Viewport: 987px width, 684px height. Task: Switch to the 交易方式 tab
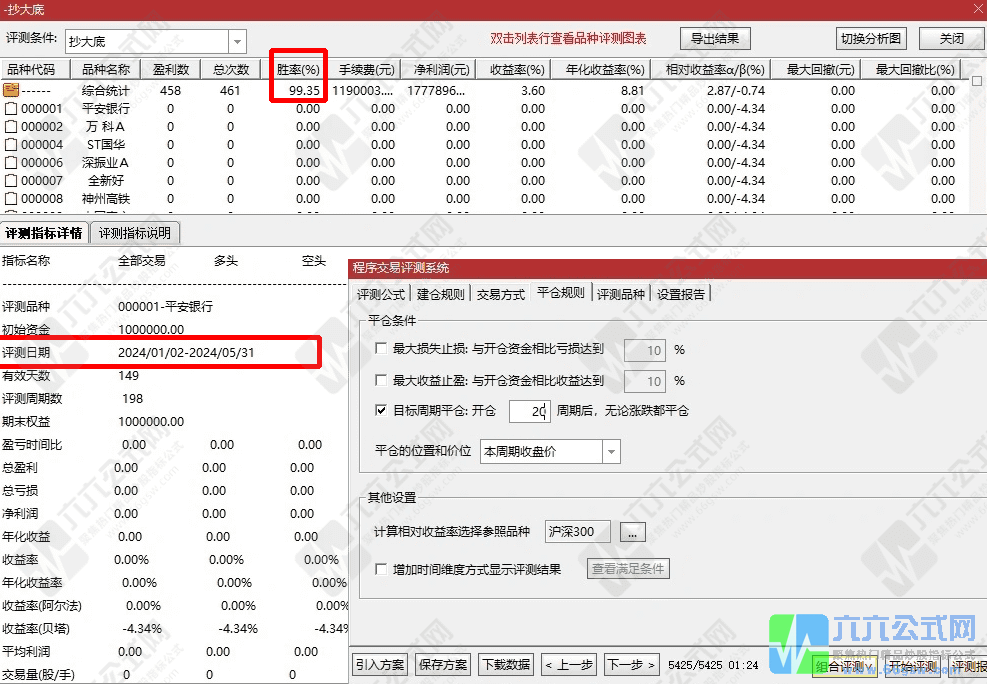point(500,293)
